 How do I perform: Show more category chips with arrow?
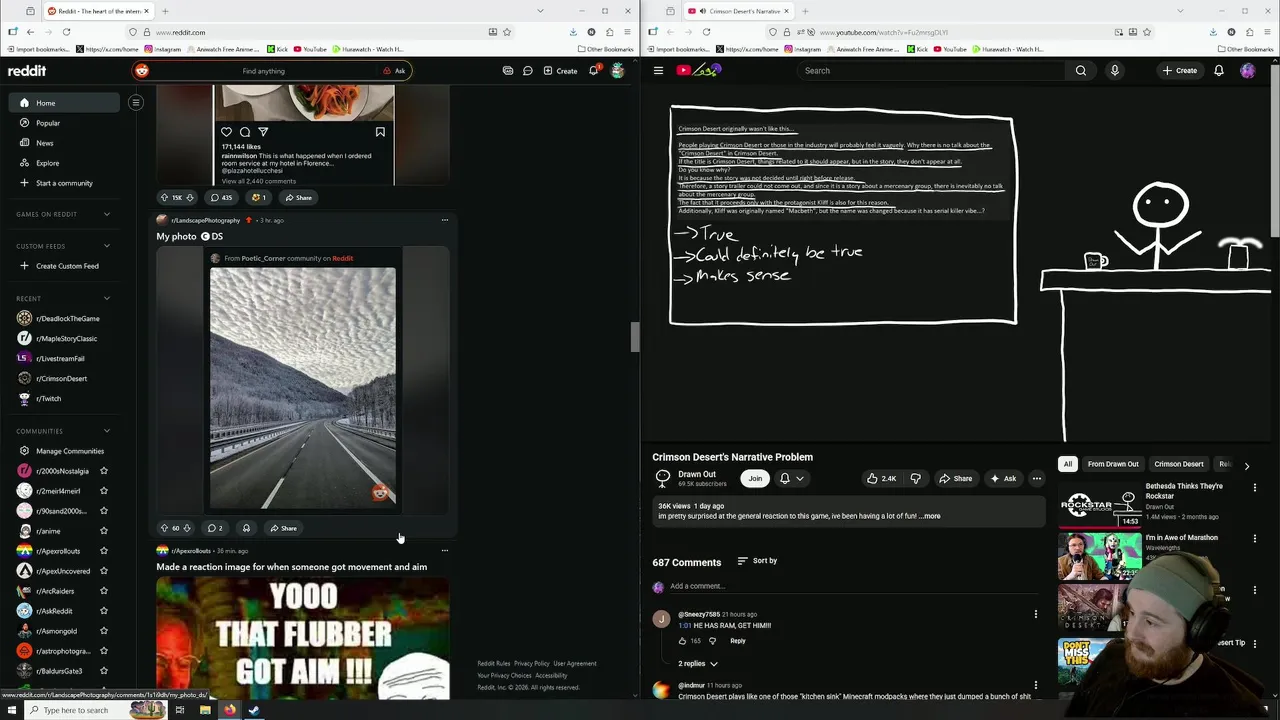(x=1246, y=465)
